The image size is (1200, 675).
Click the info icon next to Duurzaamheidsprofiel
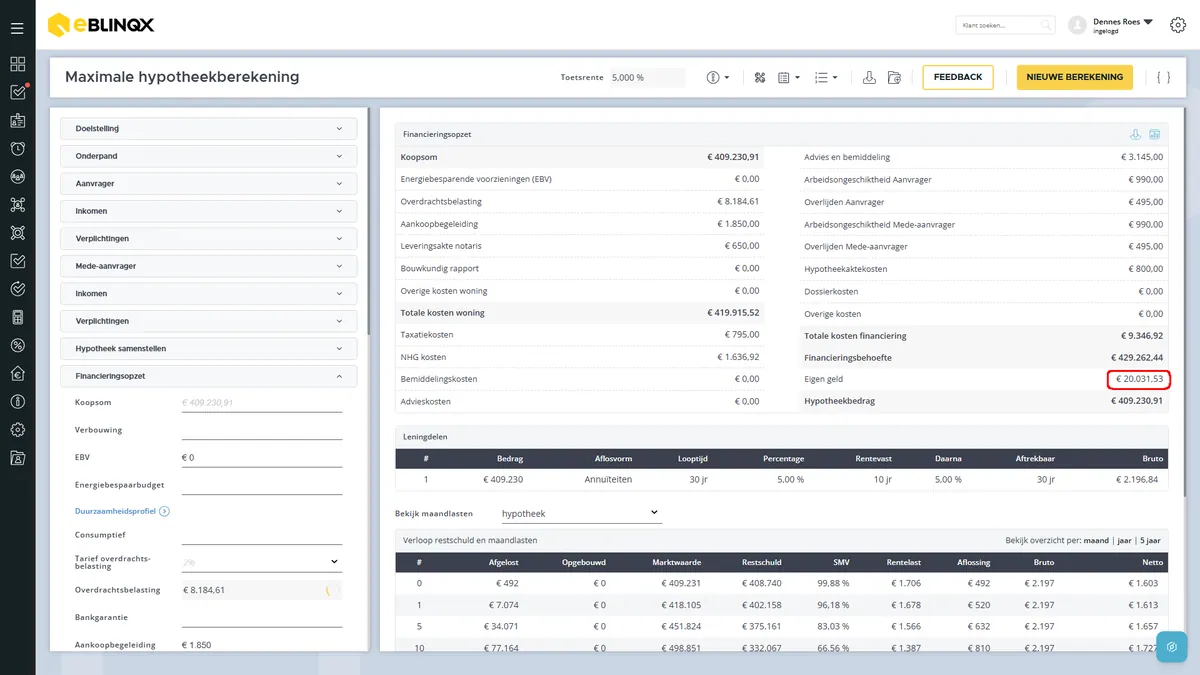coord(164,511)
